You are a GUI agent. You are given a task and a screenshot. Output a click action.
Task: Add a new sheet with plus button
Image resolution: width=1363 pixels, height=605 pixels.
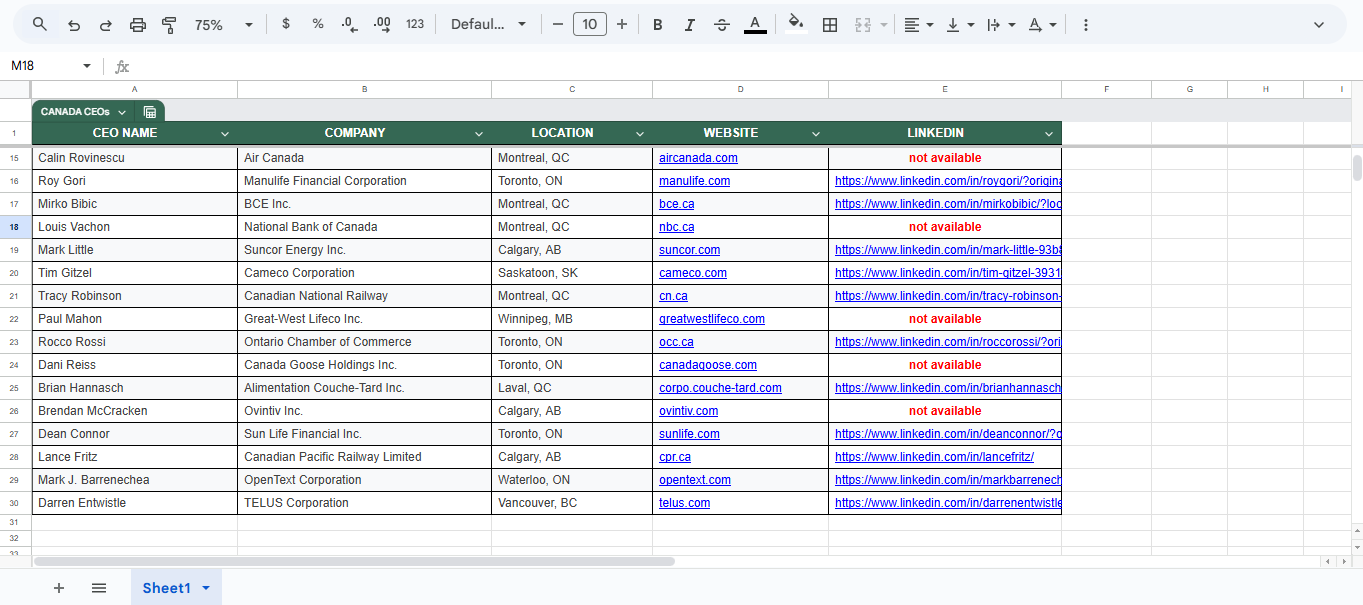click(59, 588)
